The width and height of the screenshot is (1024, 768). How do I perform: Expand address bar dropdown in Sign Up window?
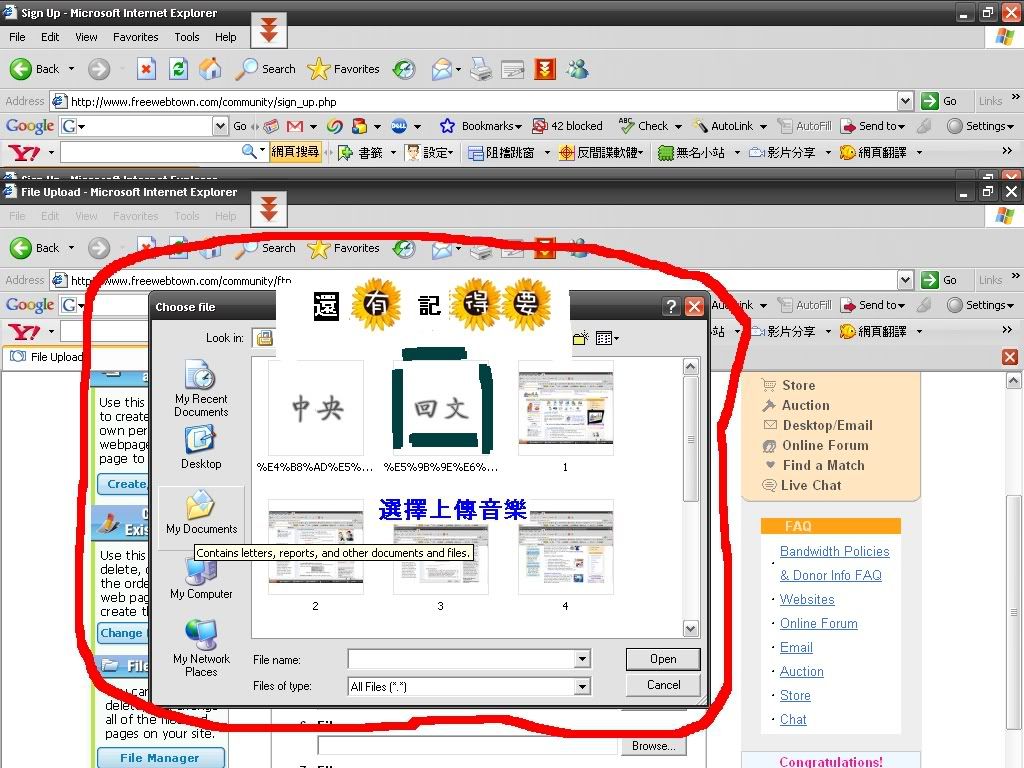coord(905,101)
